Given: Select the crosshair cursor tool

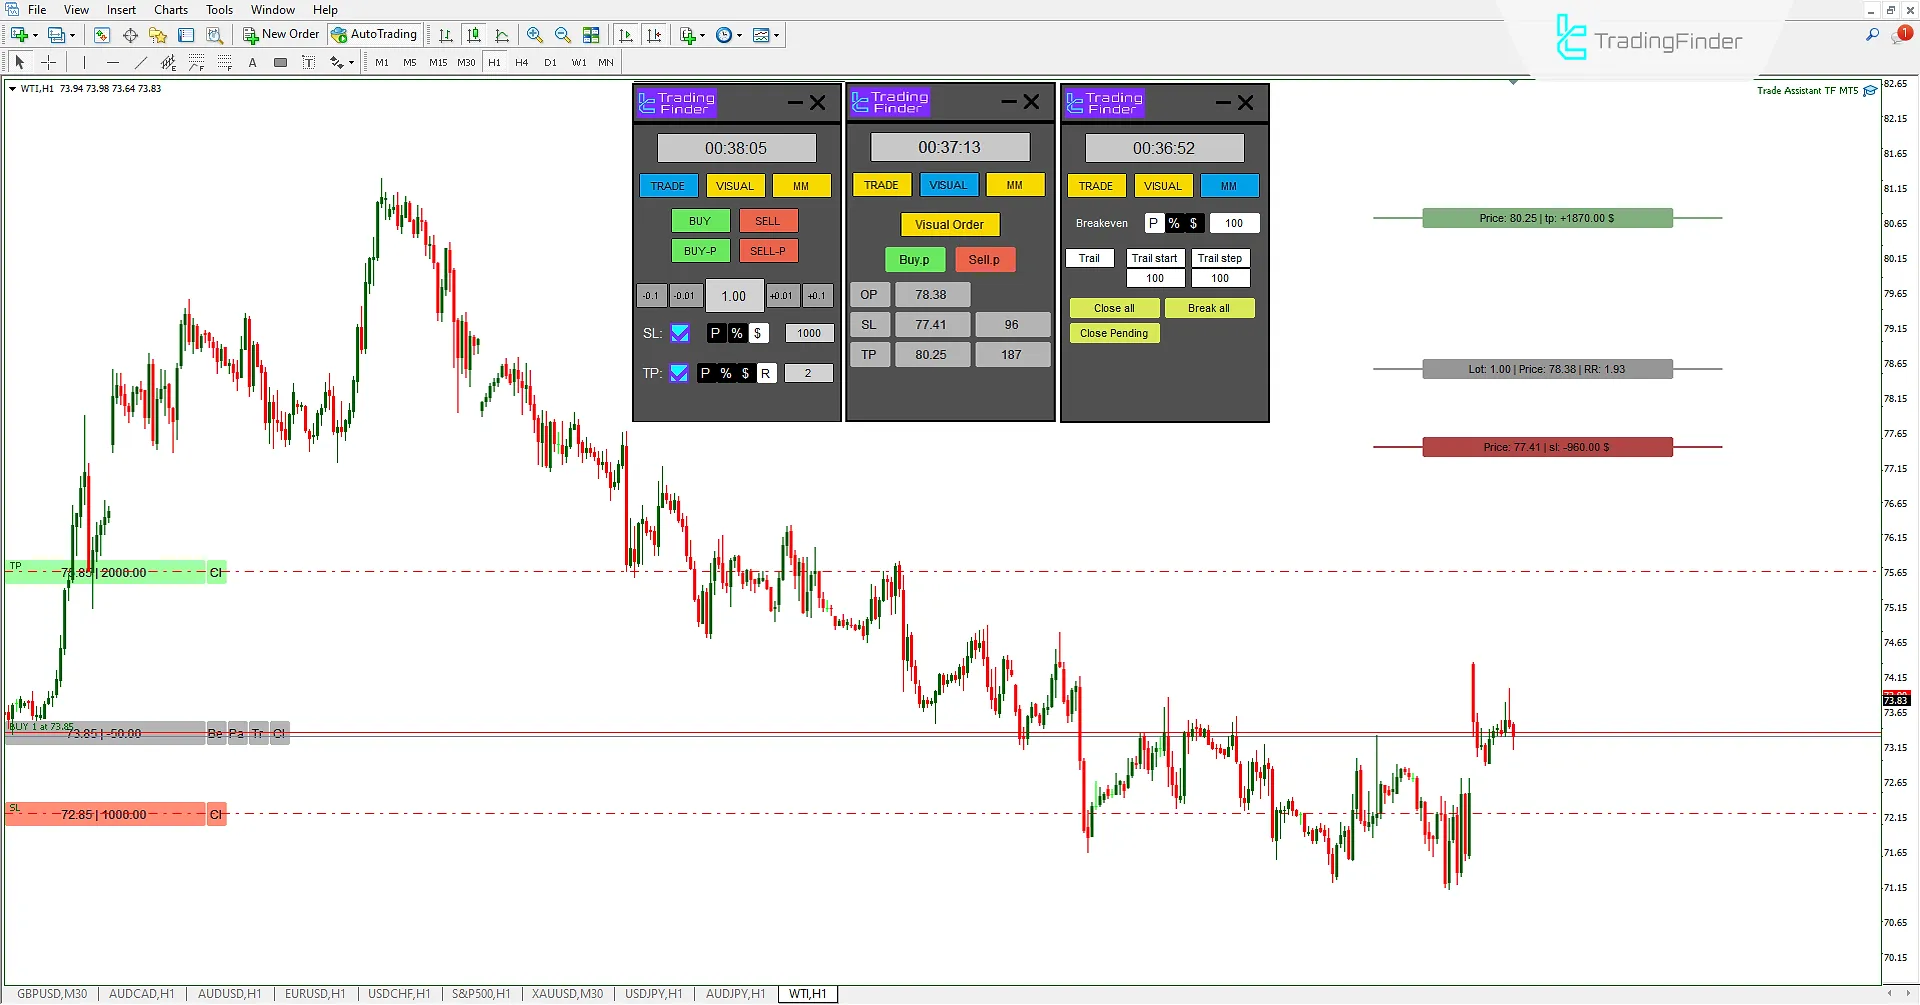Looking at the screenshot, I should point(48,62).
